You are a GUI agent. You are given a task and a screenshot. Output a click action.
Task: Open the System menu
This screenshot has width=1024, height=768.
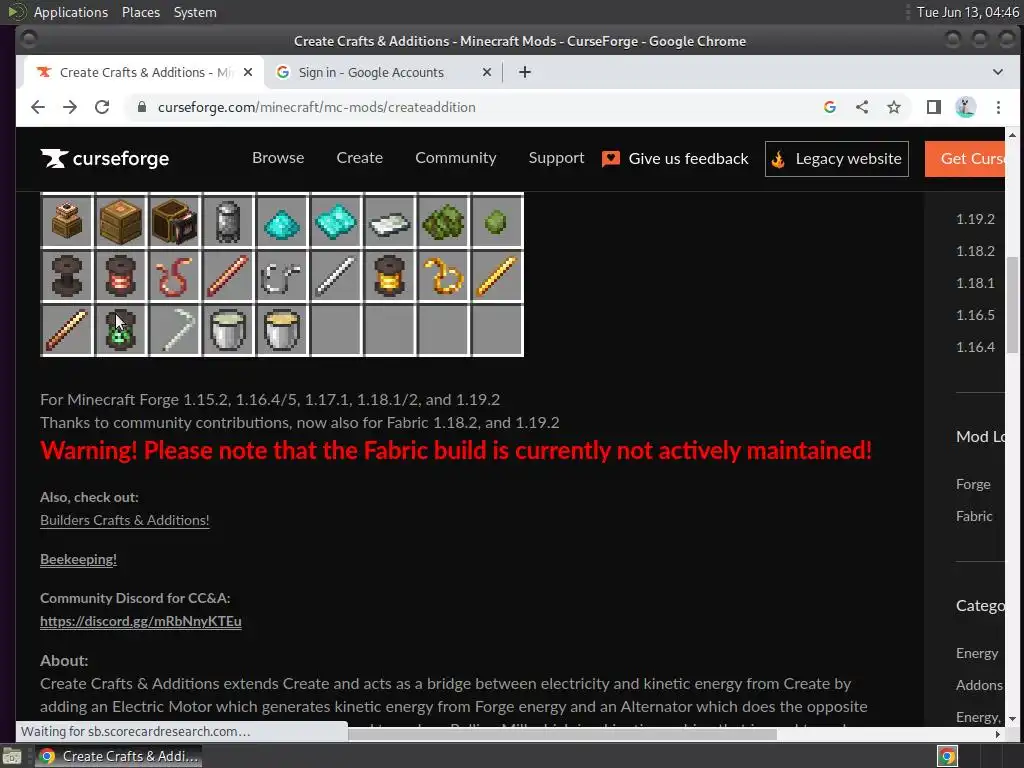(195, 12)
